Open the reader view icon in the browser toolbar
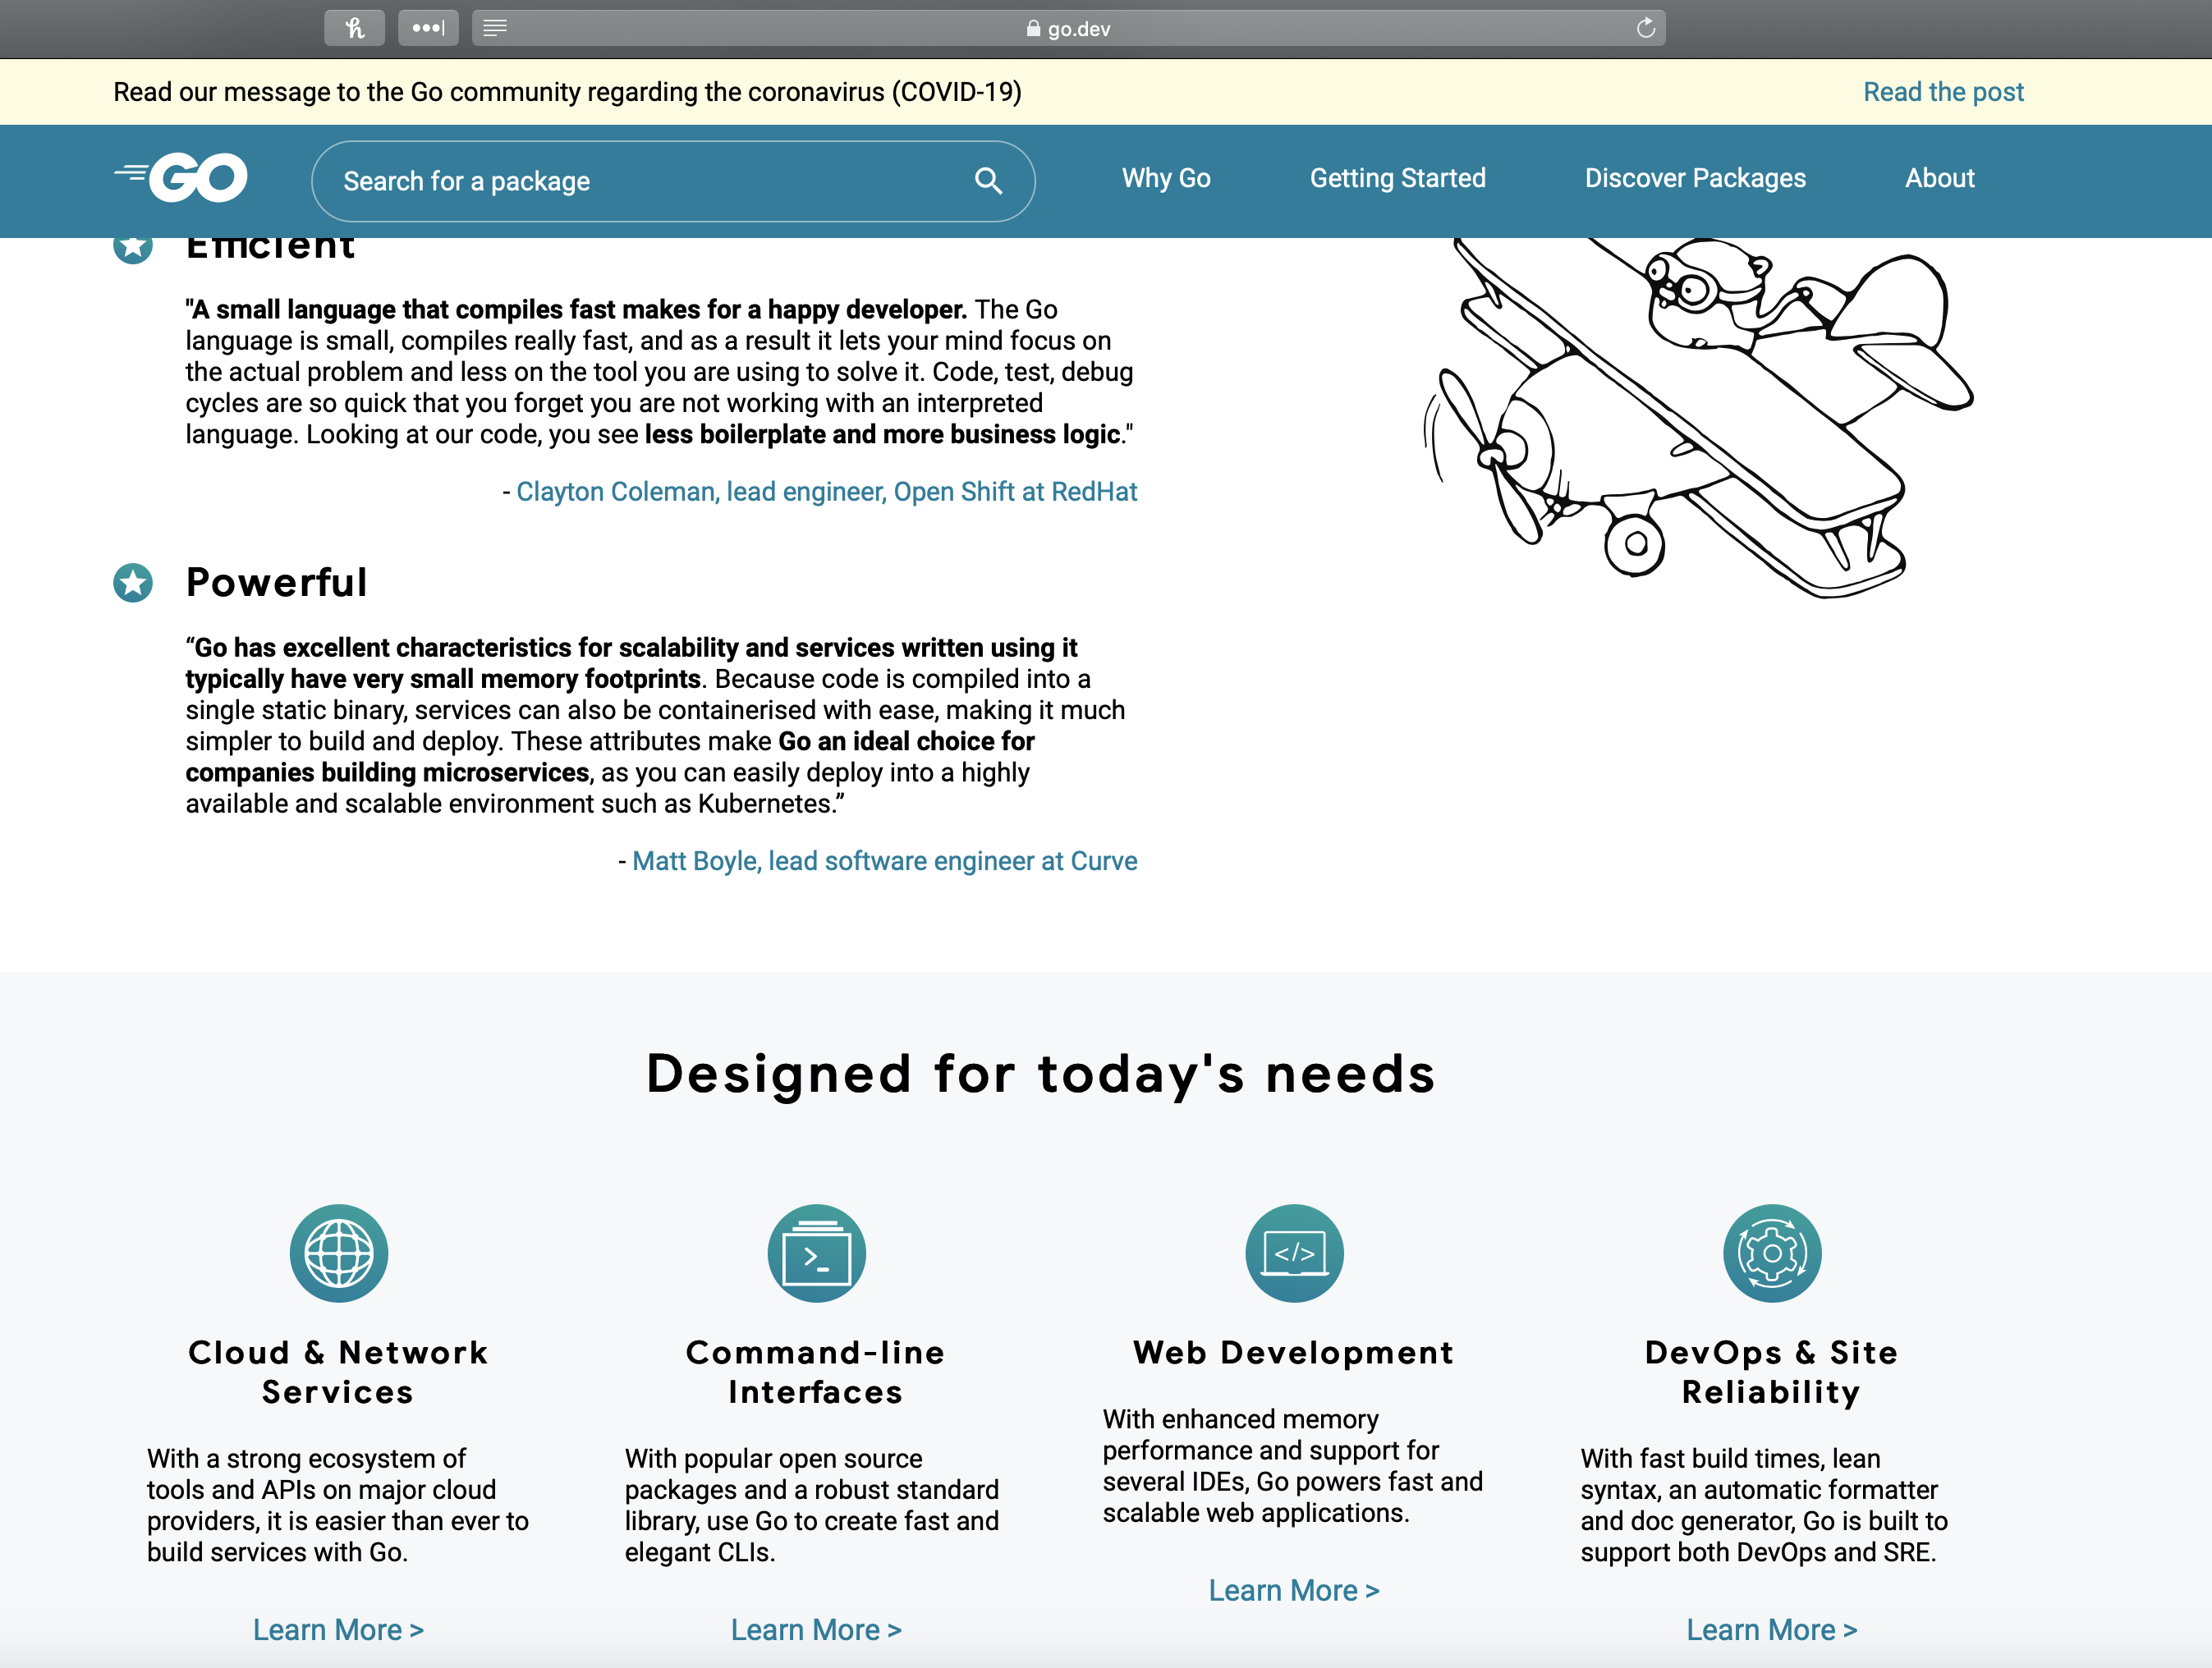The width and height of the screenshot is (2212, 1668). click(494, 28)
